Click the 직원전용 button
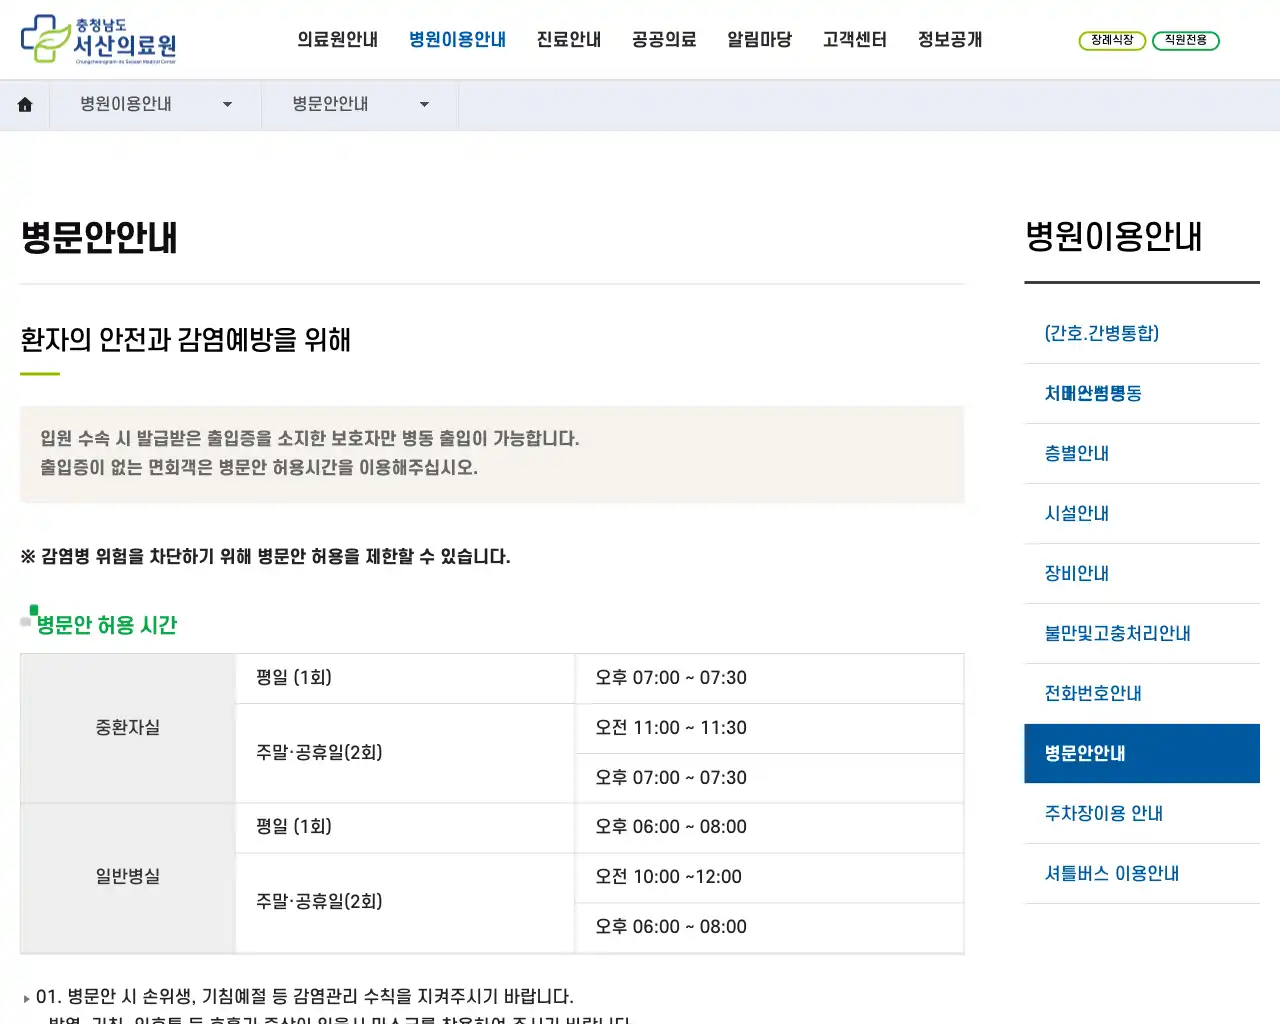The height and width of the screenshot is (1024, 1280). click(x=1186, y=41)
